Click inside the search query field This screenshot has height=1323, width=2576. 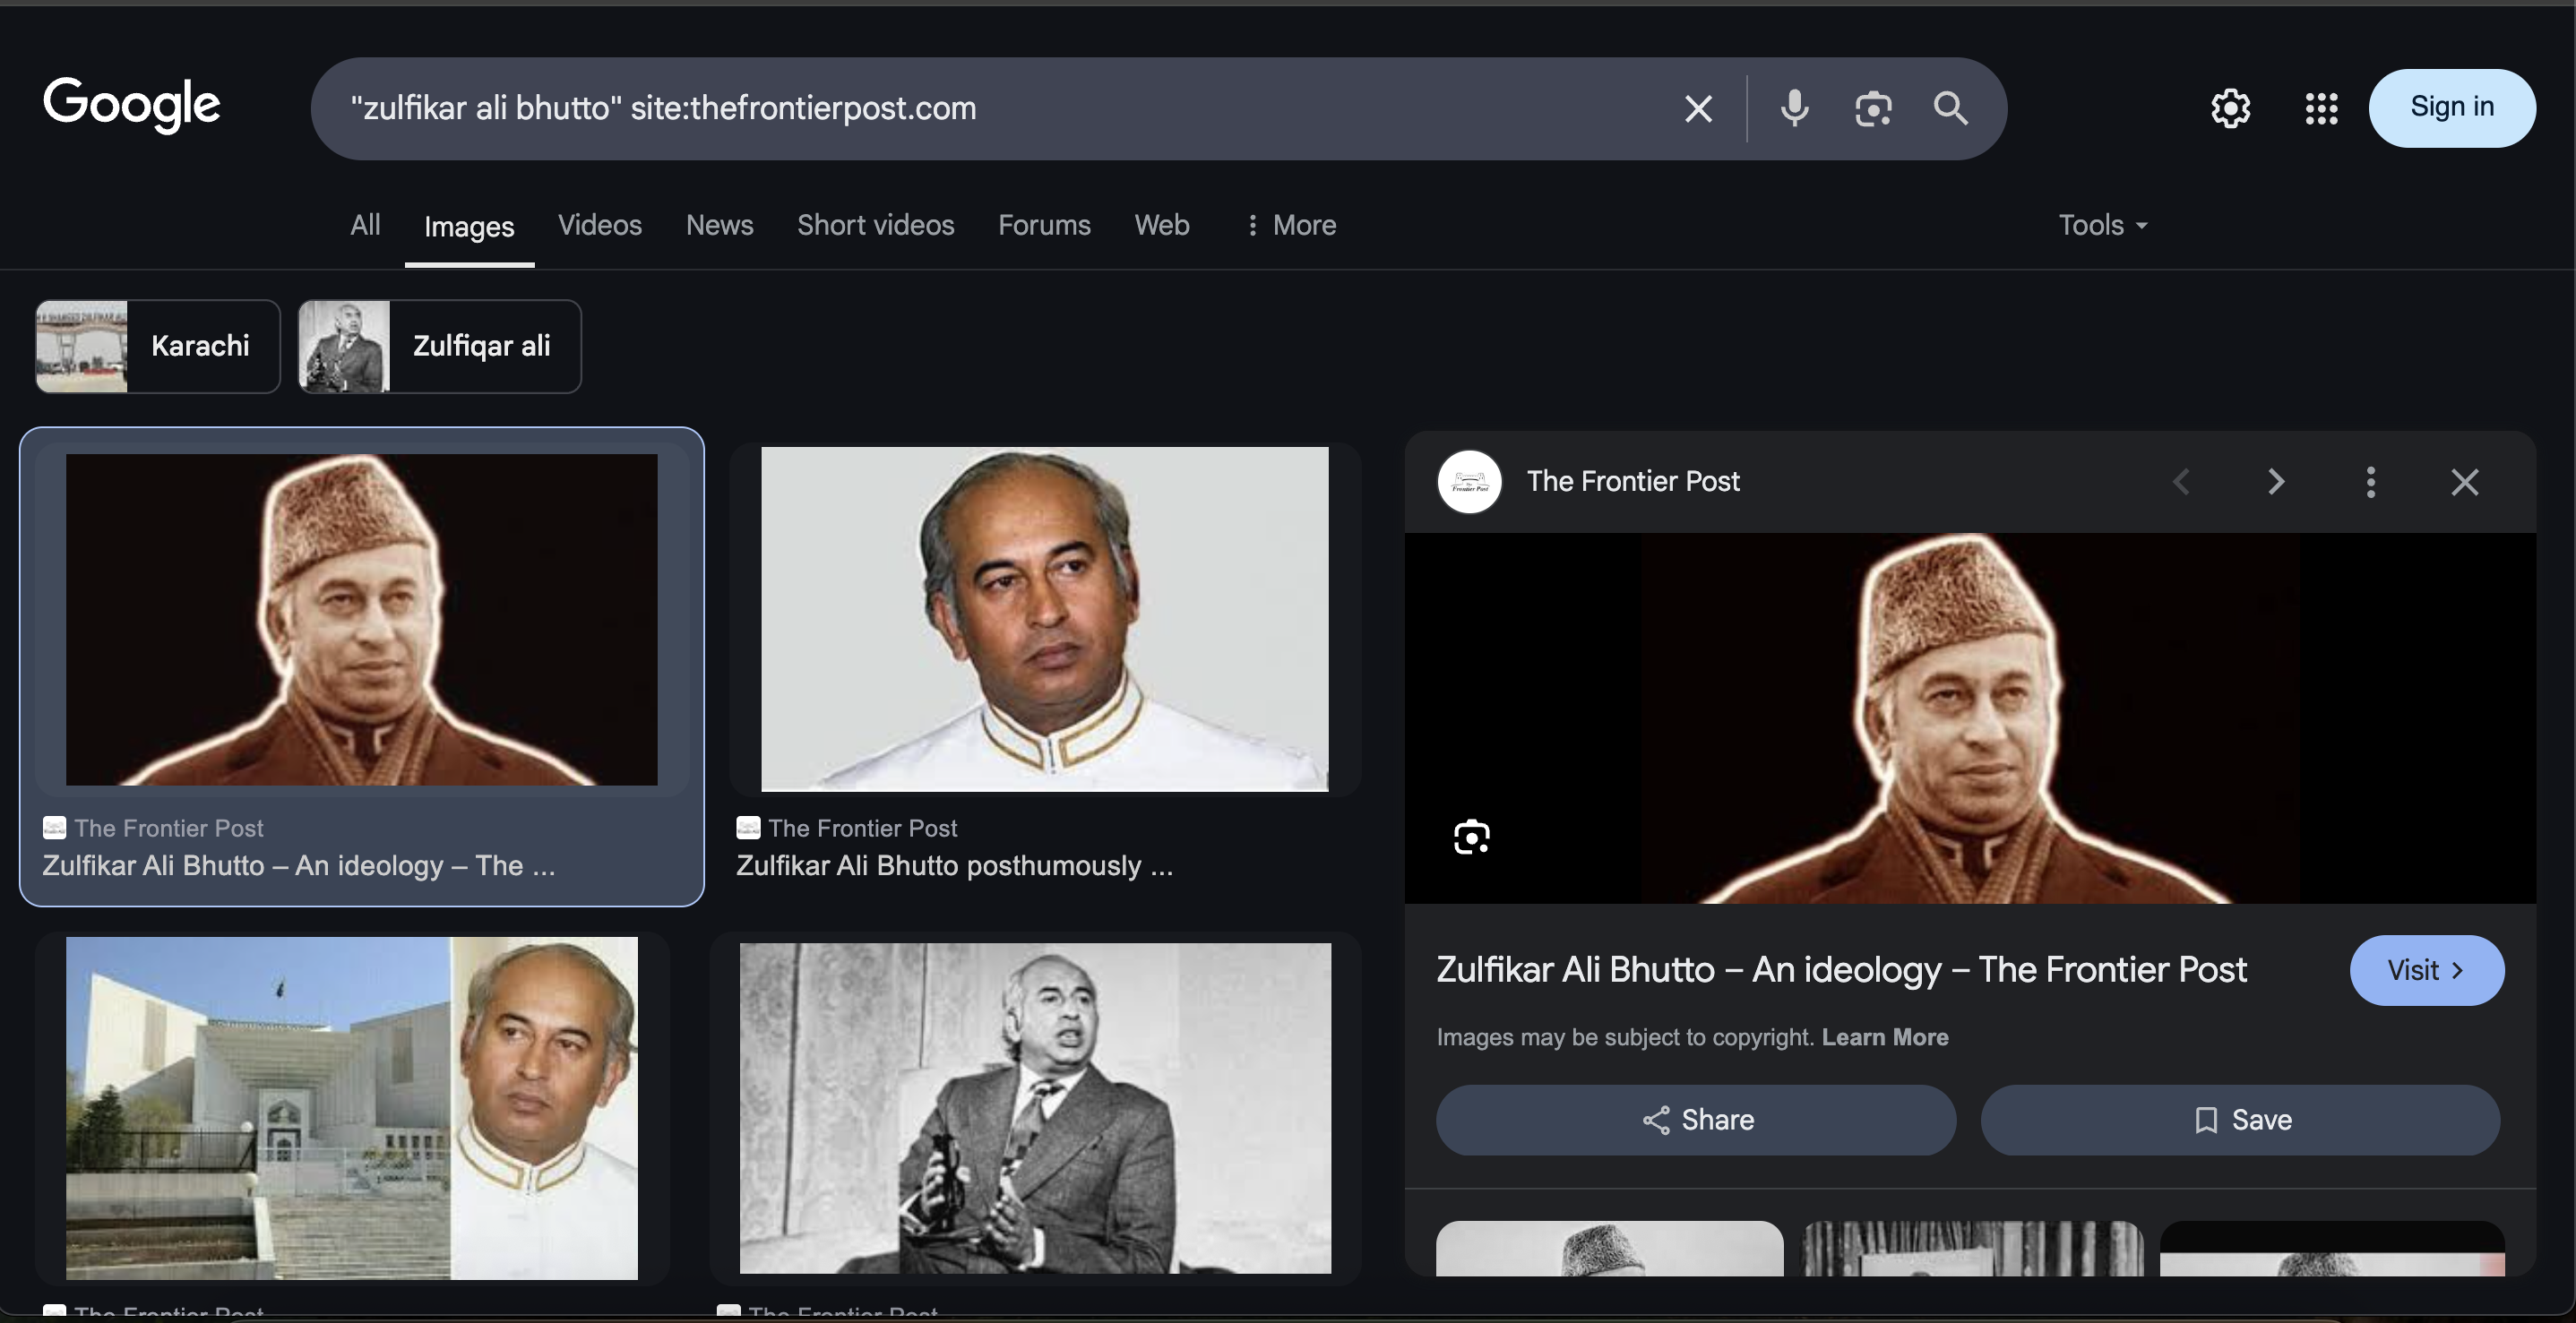tap(1000, 108)
